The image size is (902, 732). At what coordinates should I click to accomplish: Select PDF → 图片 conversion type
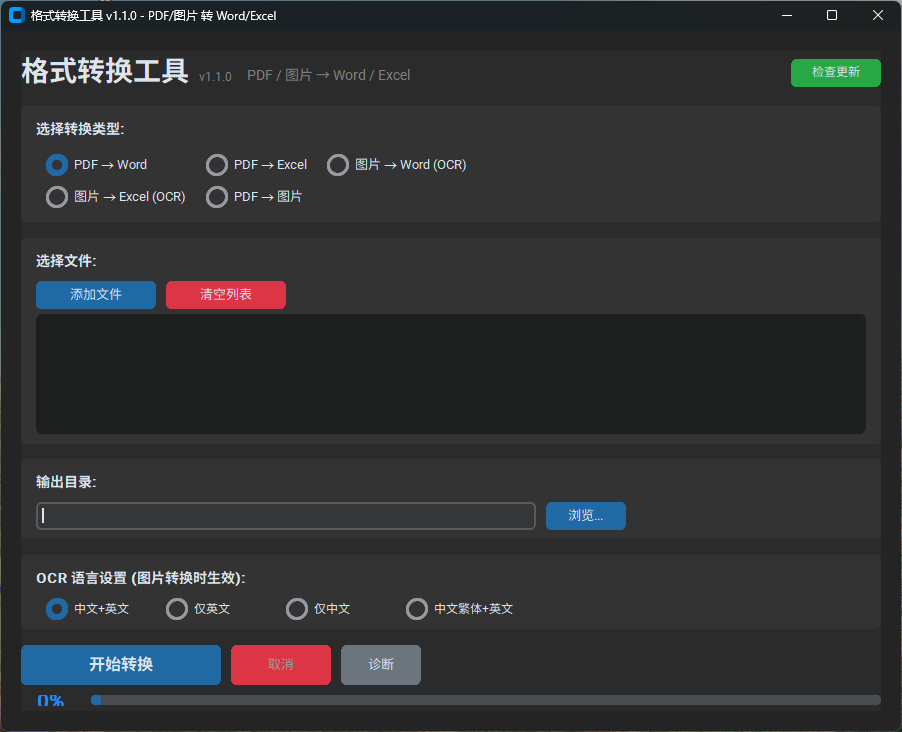click(x=254, y=197)
